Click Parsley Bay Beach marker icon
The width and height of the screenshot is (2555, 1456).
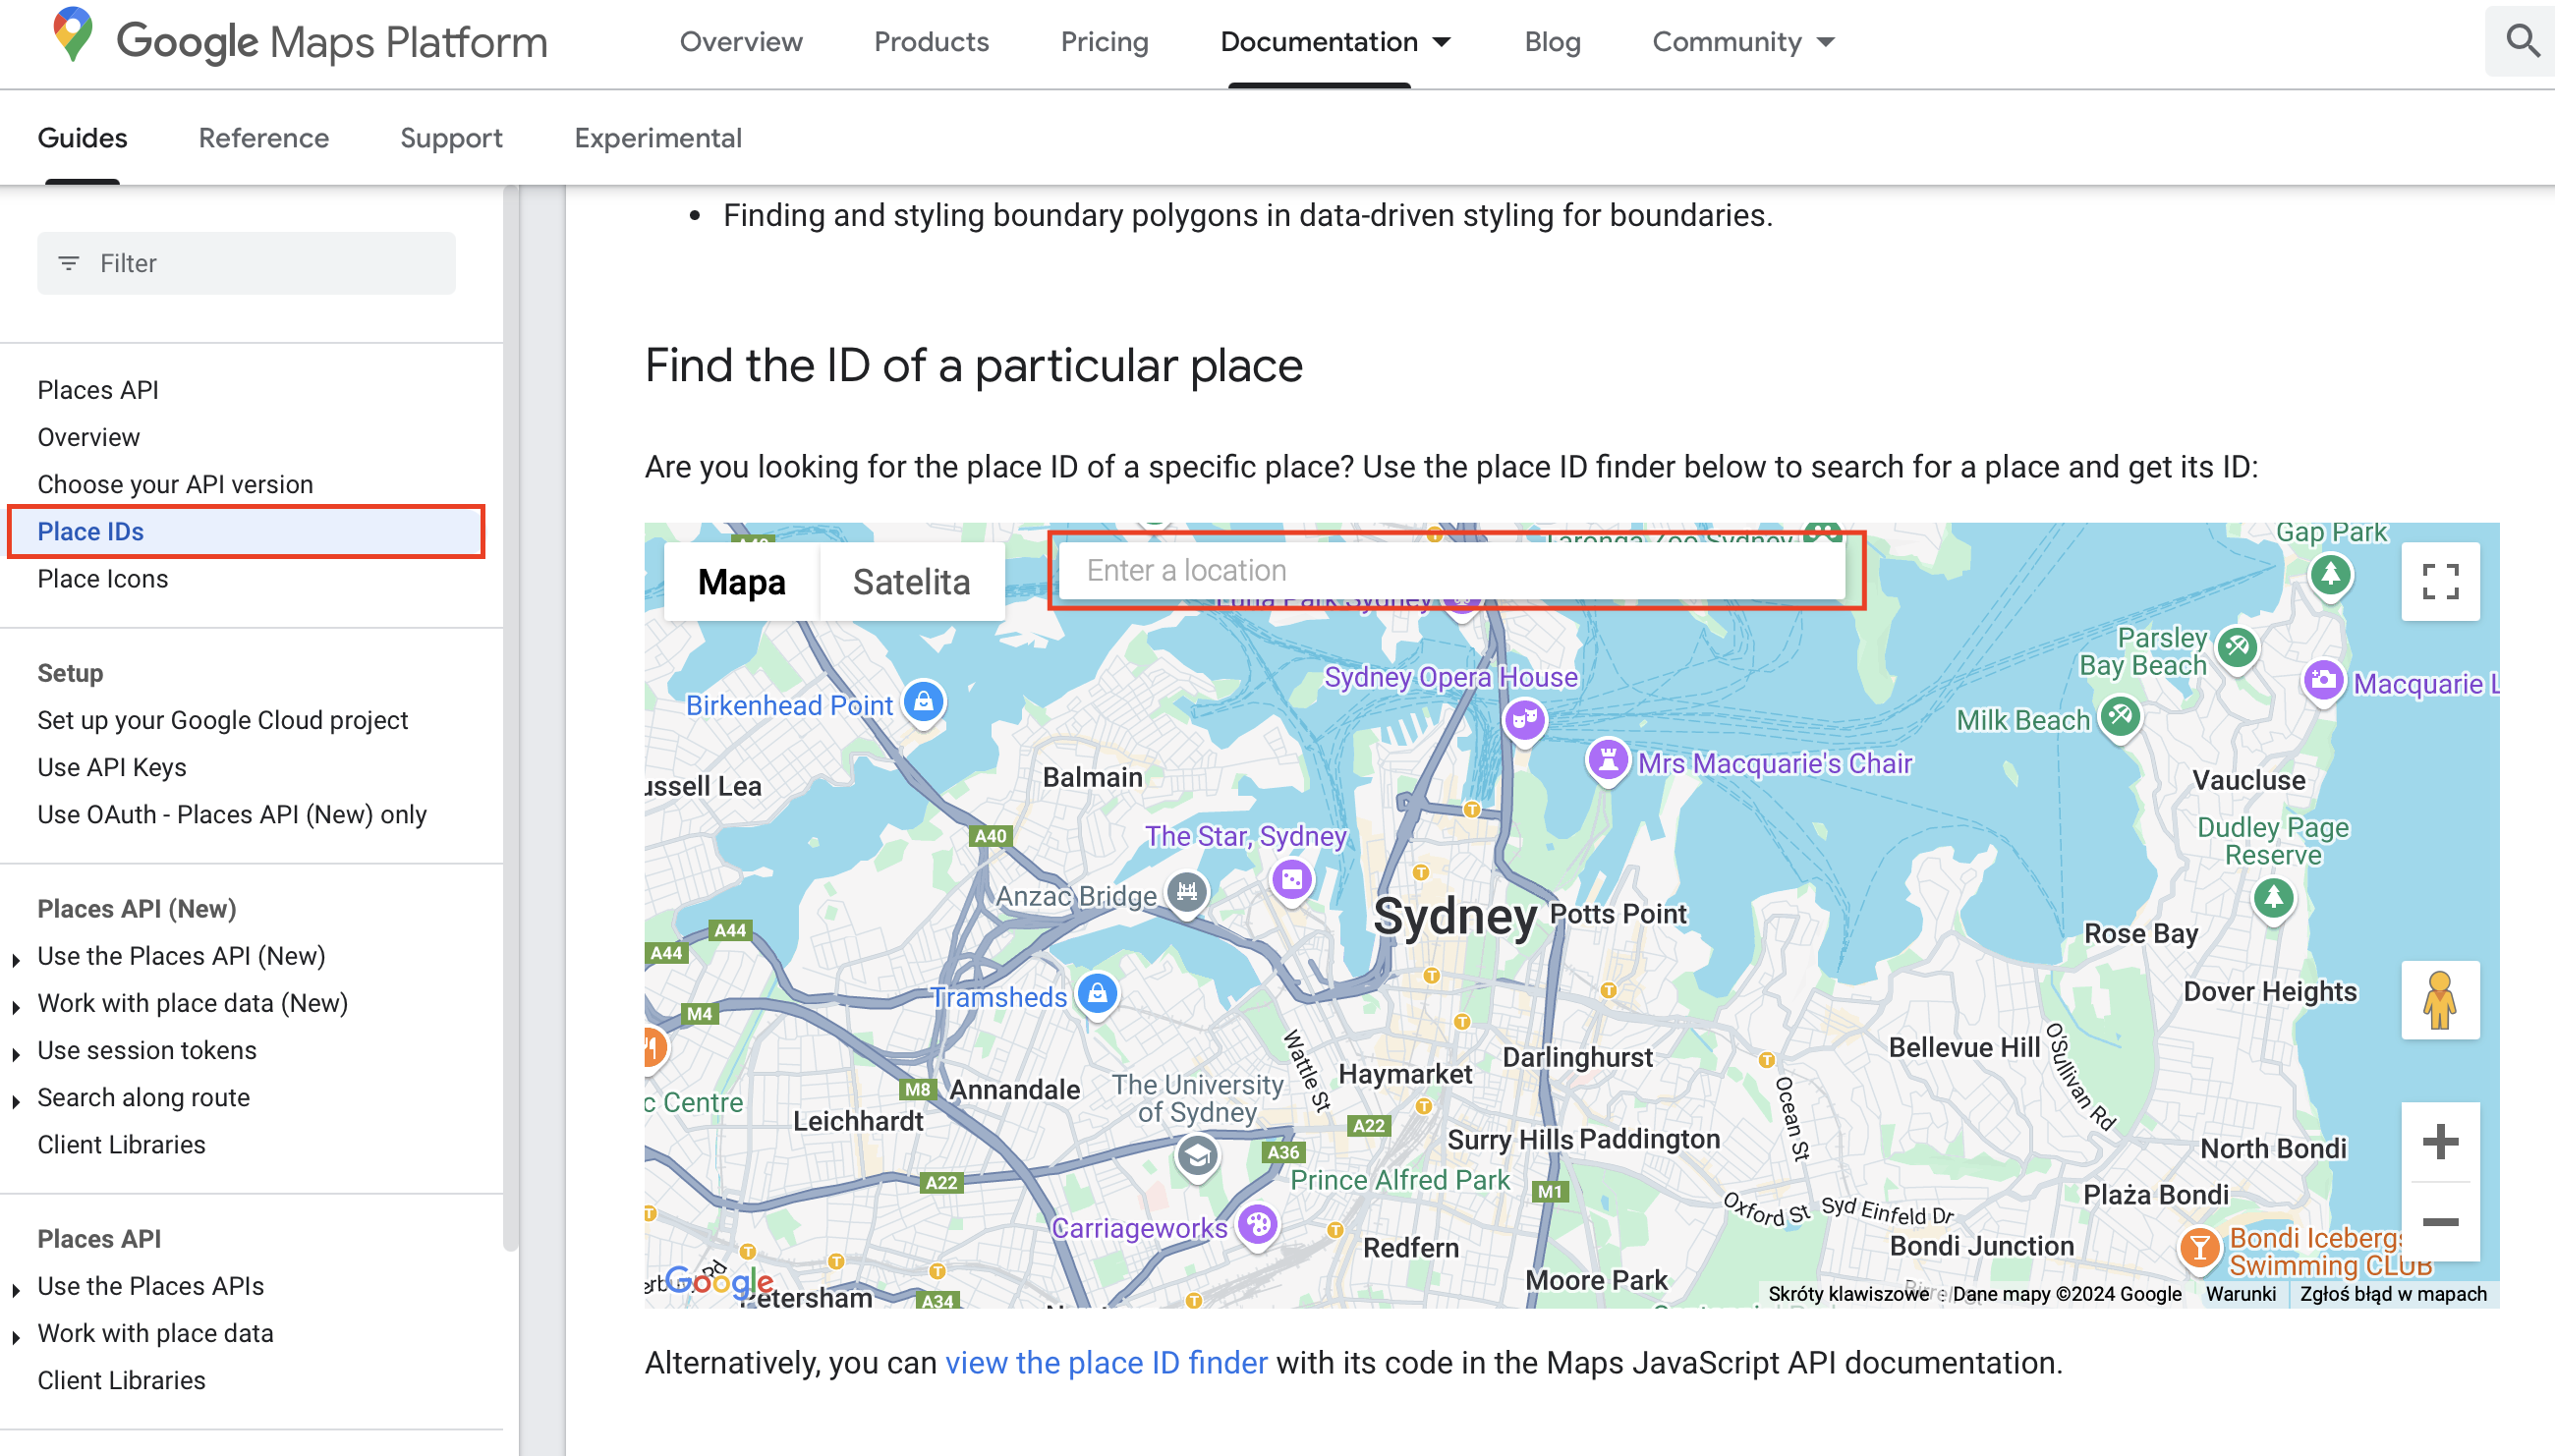(x=2237, y=648)
